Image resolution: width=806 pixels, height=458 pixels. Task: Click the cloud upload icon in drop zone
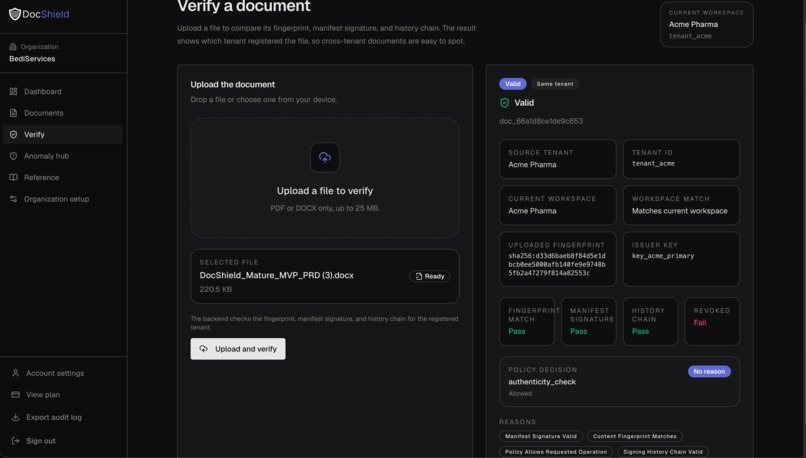[325, 157]
